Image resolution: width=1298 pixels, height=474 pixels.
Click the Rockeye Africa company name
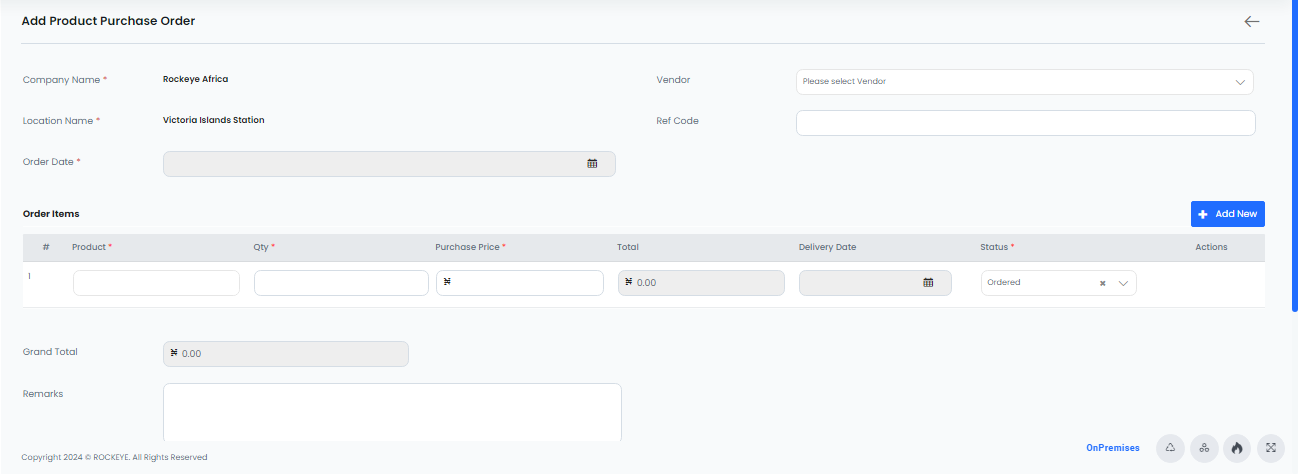coord(195,79)
